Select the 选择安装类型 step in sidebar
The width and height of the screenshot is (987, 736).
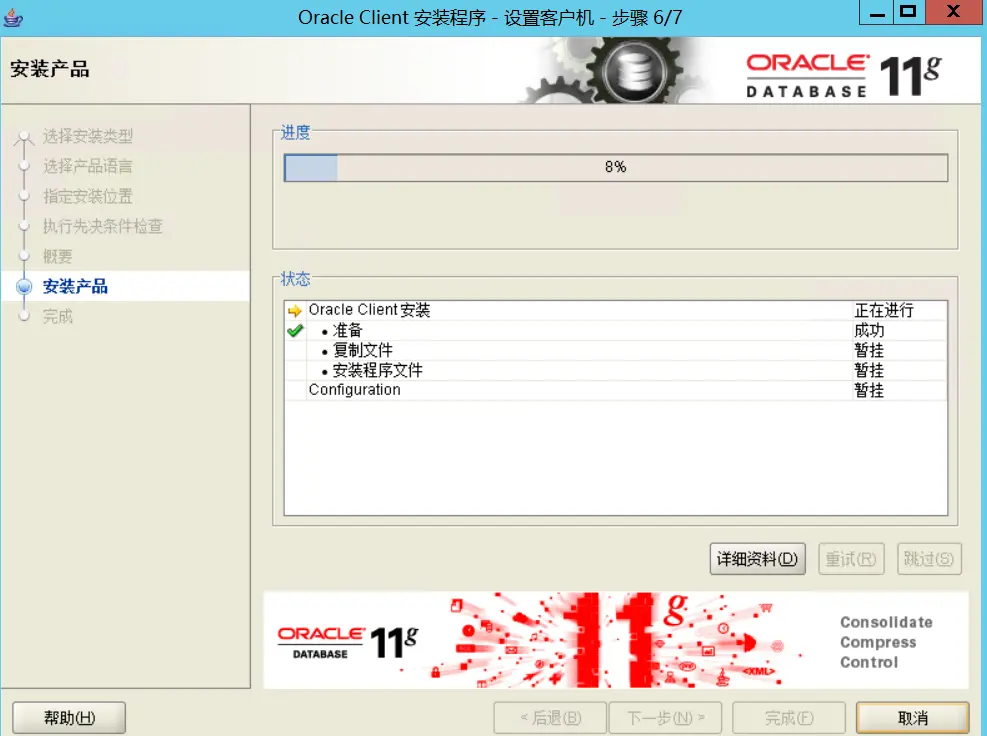88,136
